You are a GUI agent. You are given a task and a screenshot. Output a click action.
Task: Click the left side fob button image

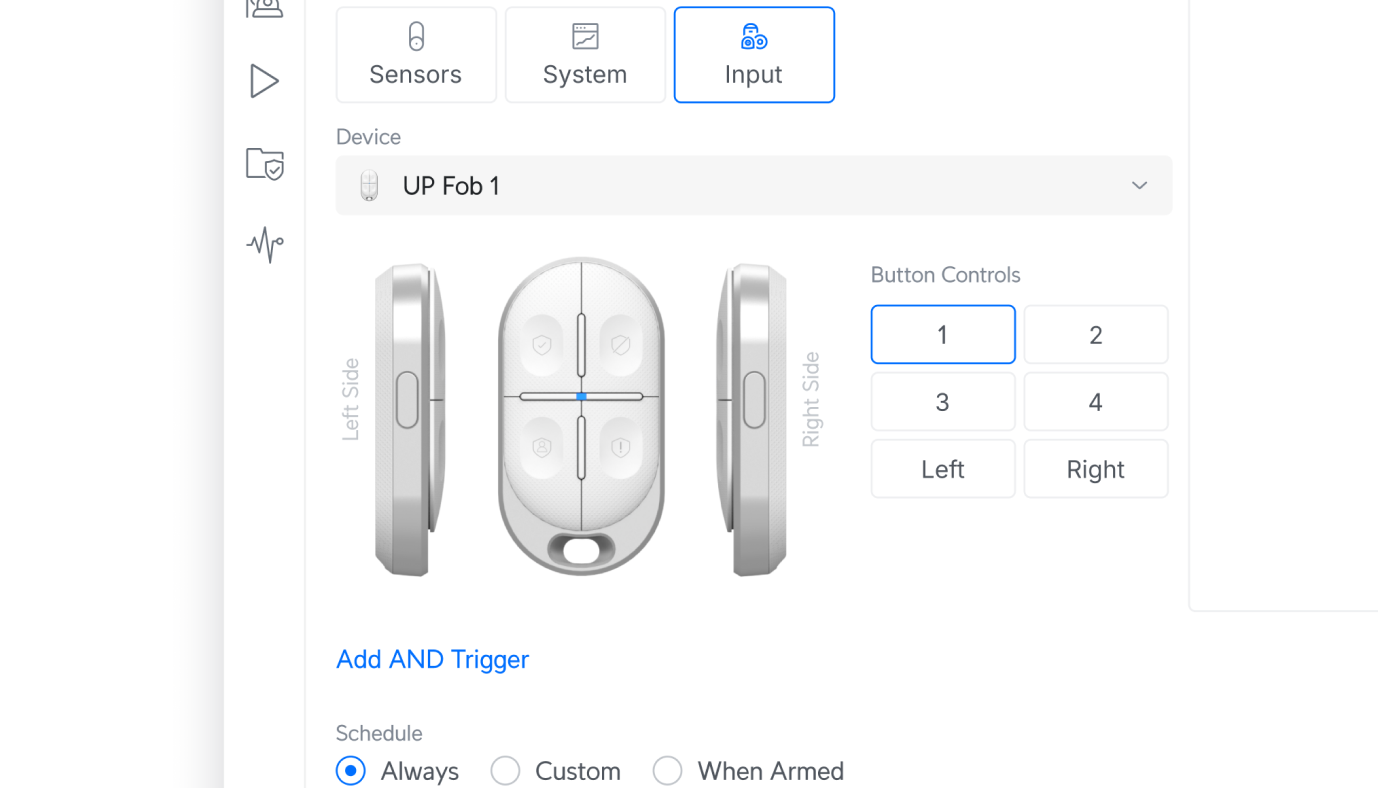click(407, 400)
